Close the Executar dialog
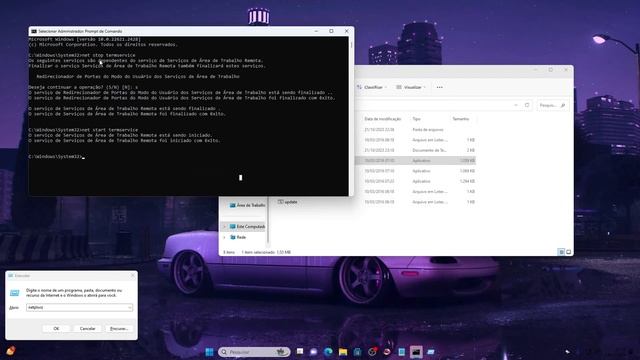This screenshot has height=360, width=640. pos(132,276)
